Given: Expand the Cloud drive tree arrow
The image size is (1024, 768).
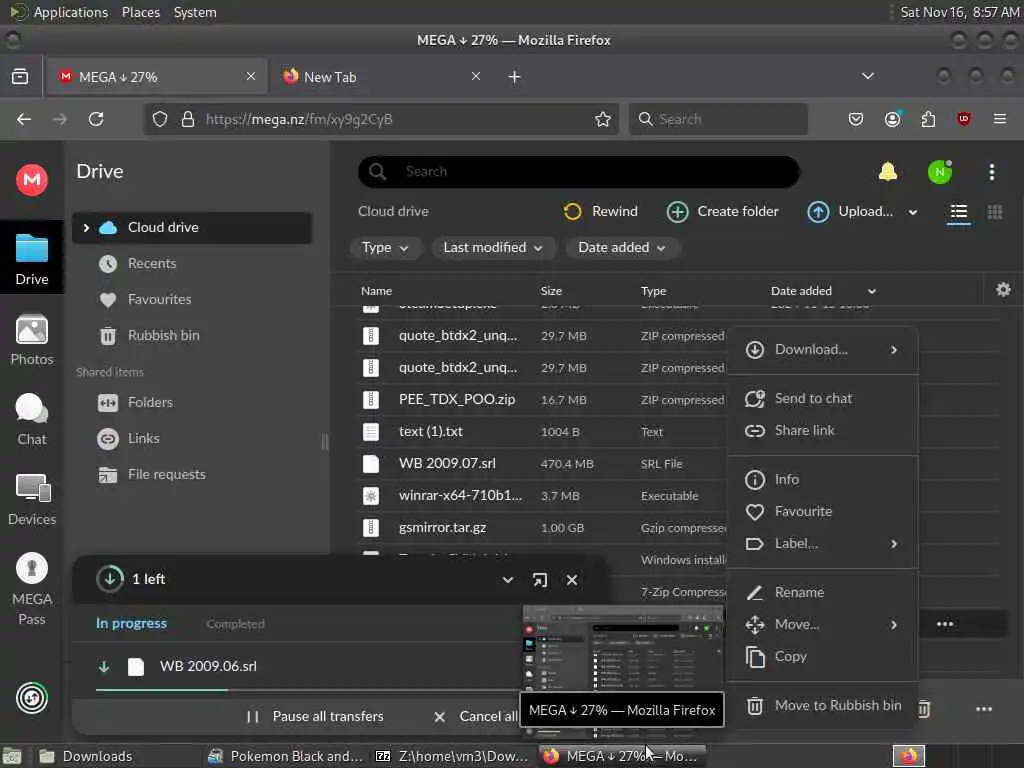Looking at the screenshot, I should pyautogui.click(x=86, y=227).
